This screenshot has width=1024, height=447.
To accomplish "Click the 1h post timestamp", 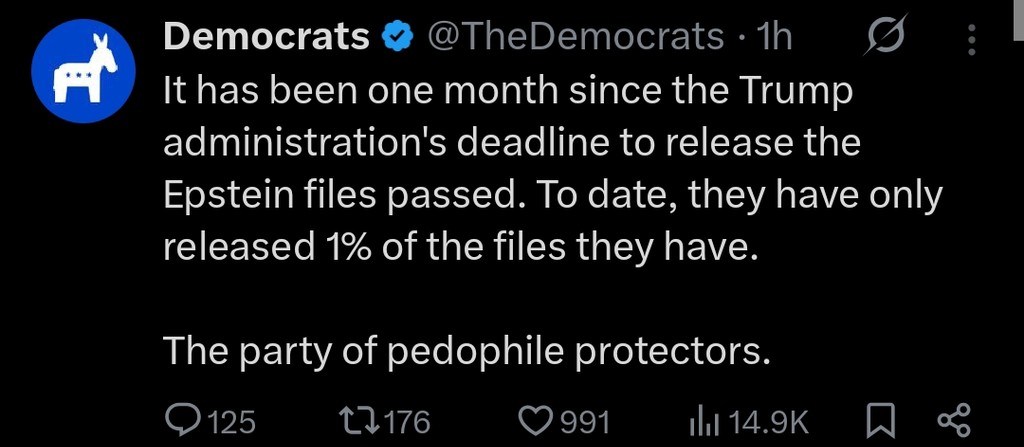I will point(775,37).
